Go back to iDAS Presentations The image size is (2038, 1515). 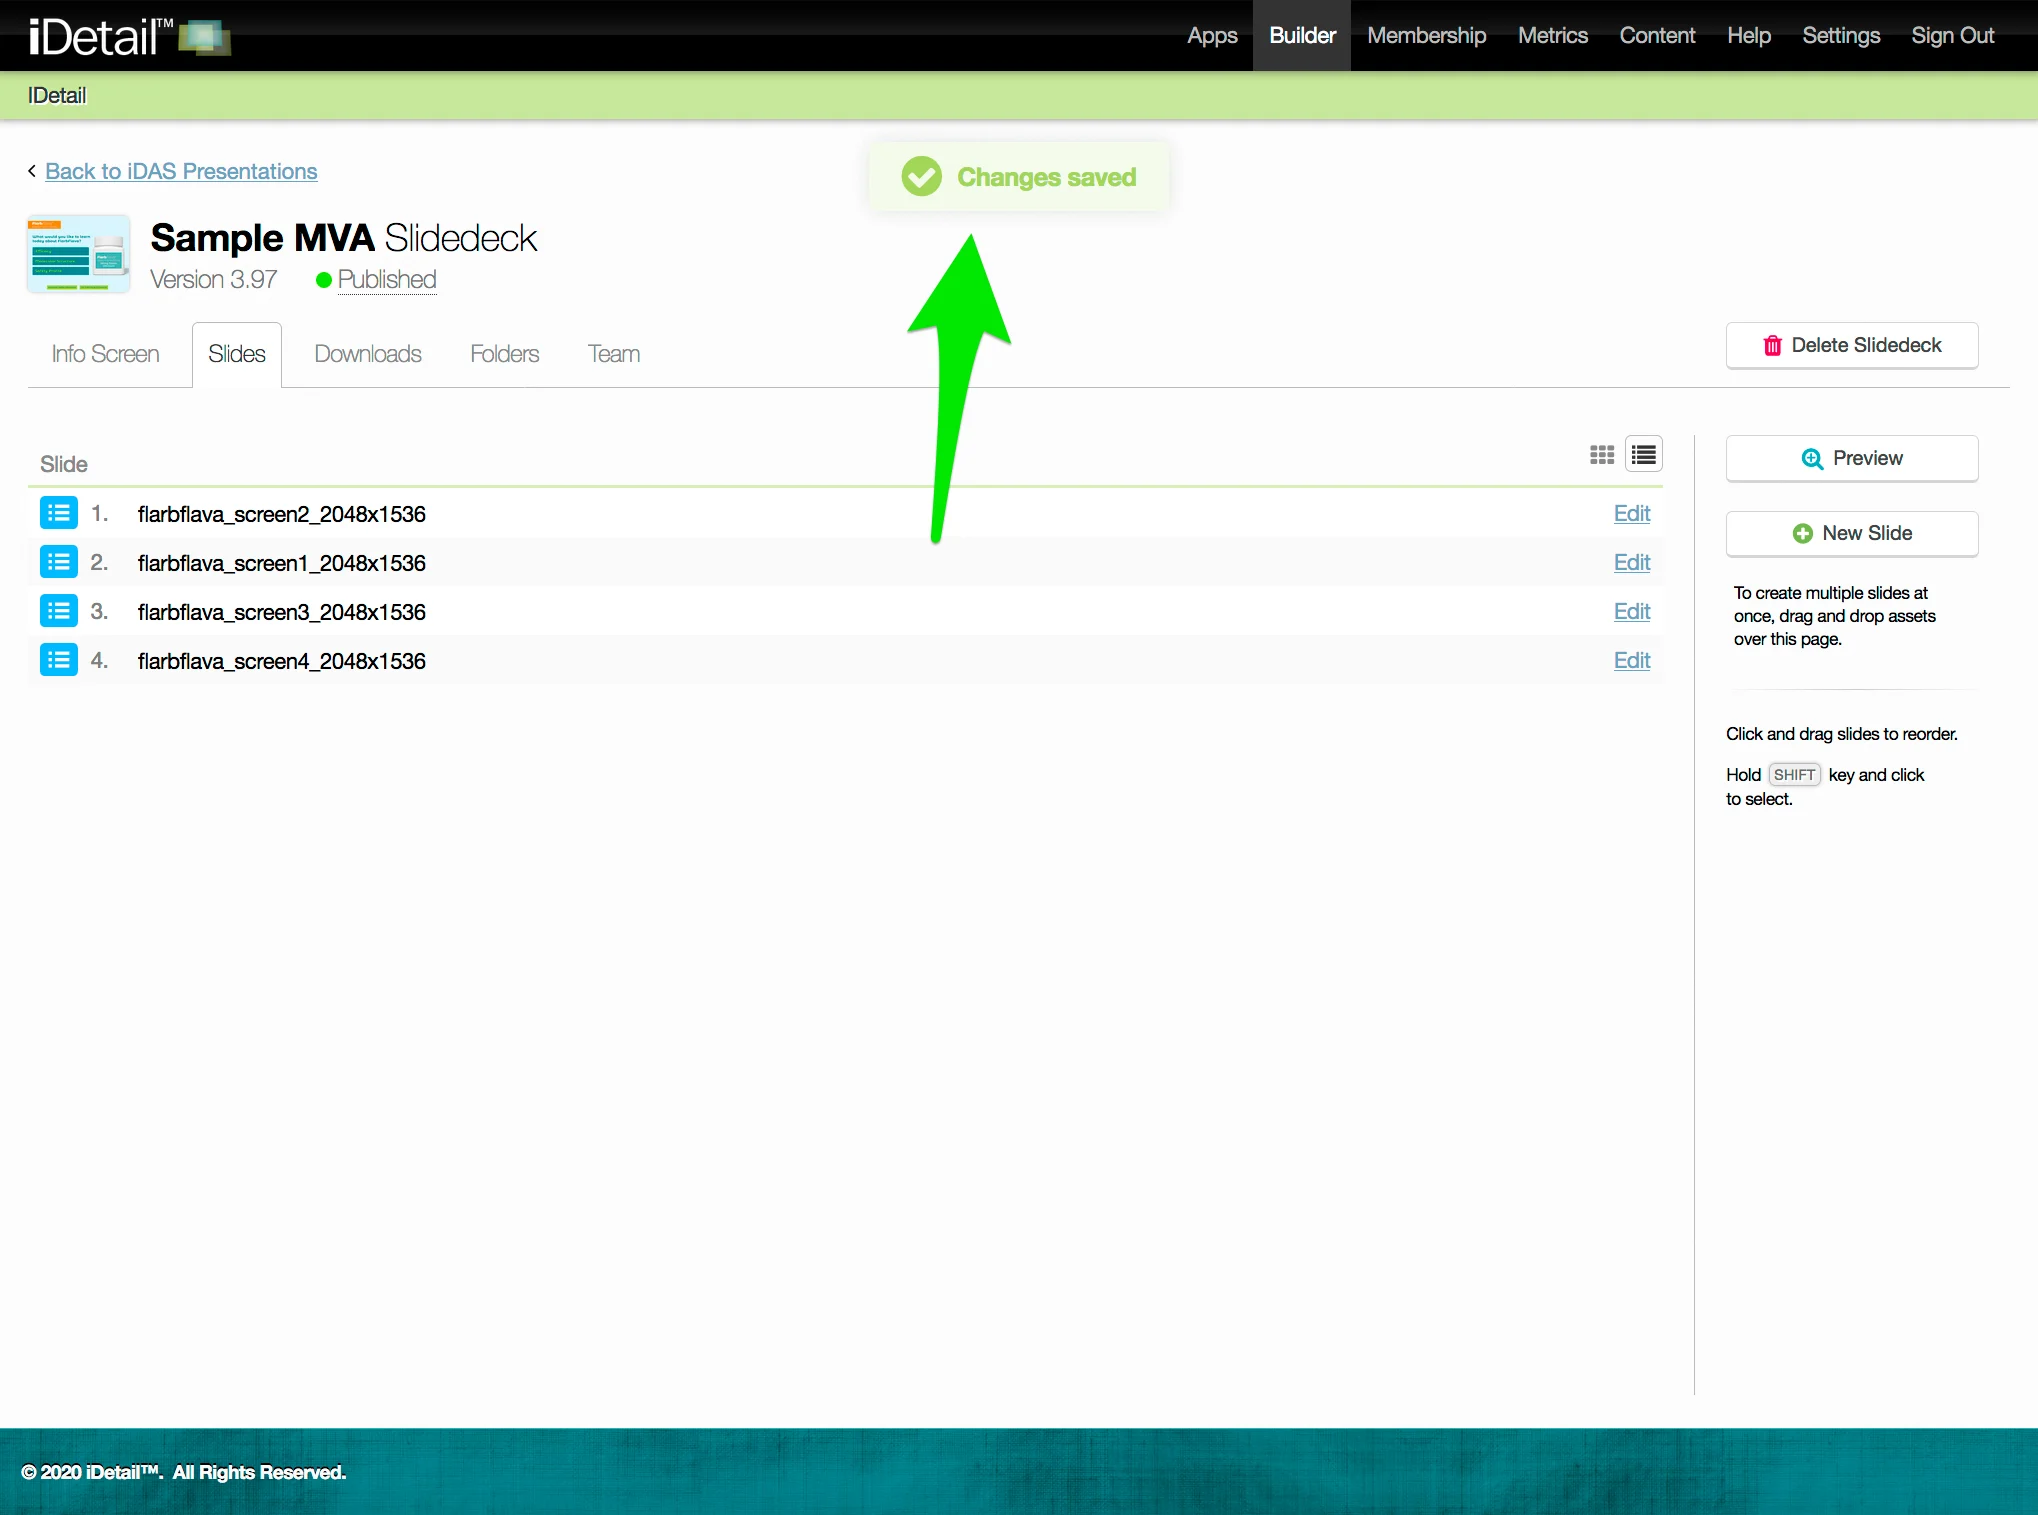(x=181, y=171)
